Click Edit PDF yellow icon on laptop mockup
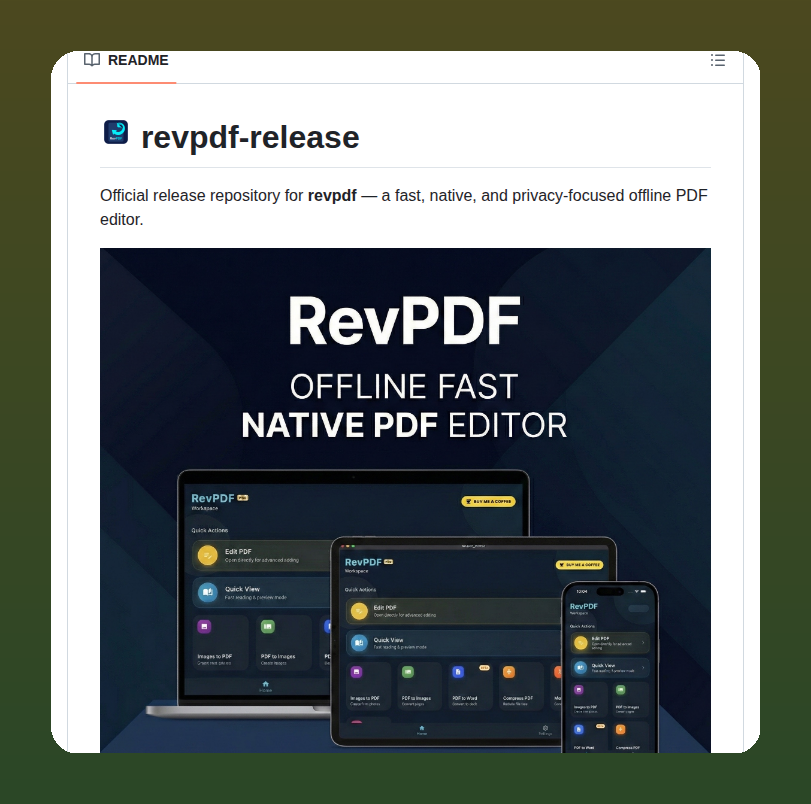 [207, 556]
